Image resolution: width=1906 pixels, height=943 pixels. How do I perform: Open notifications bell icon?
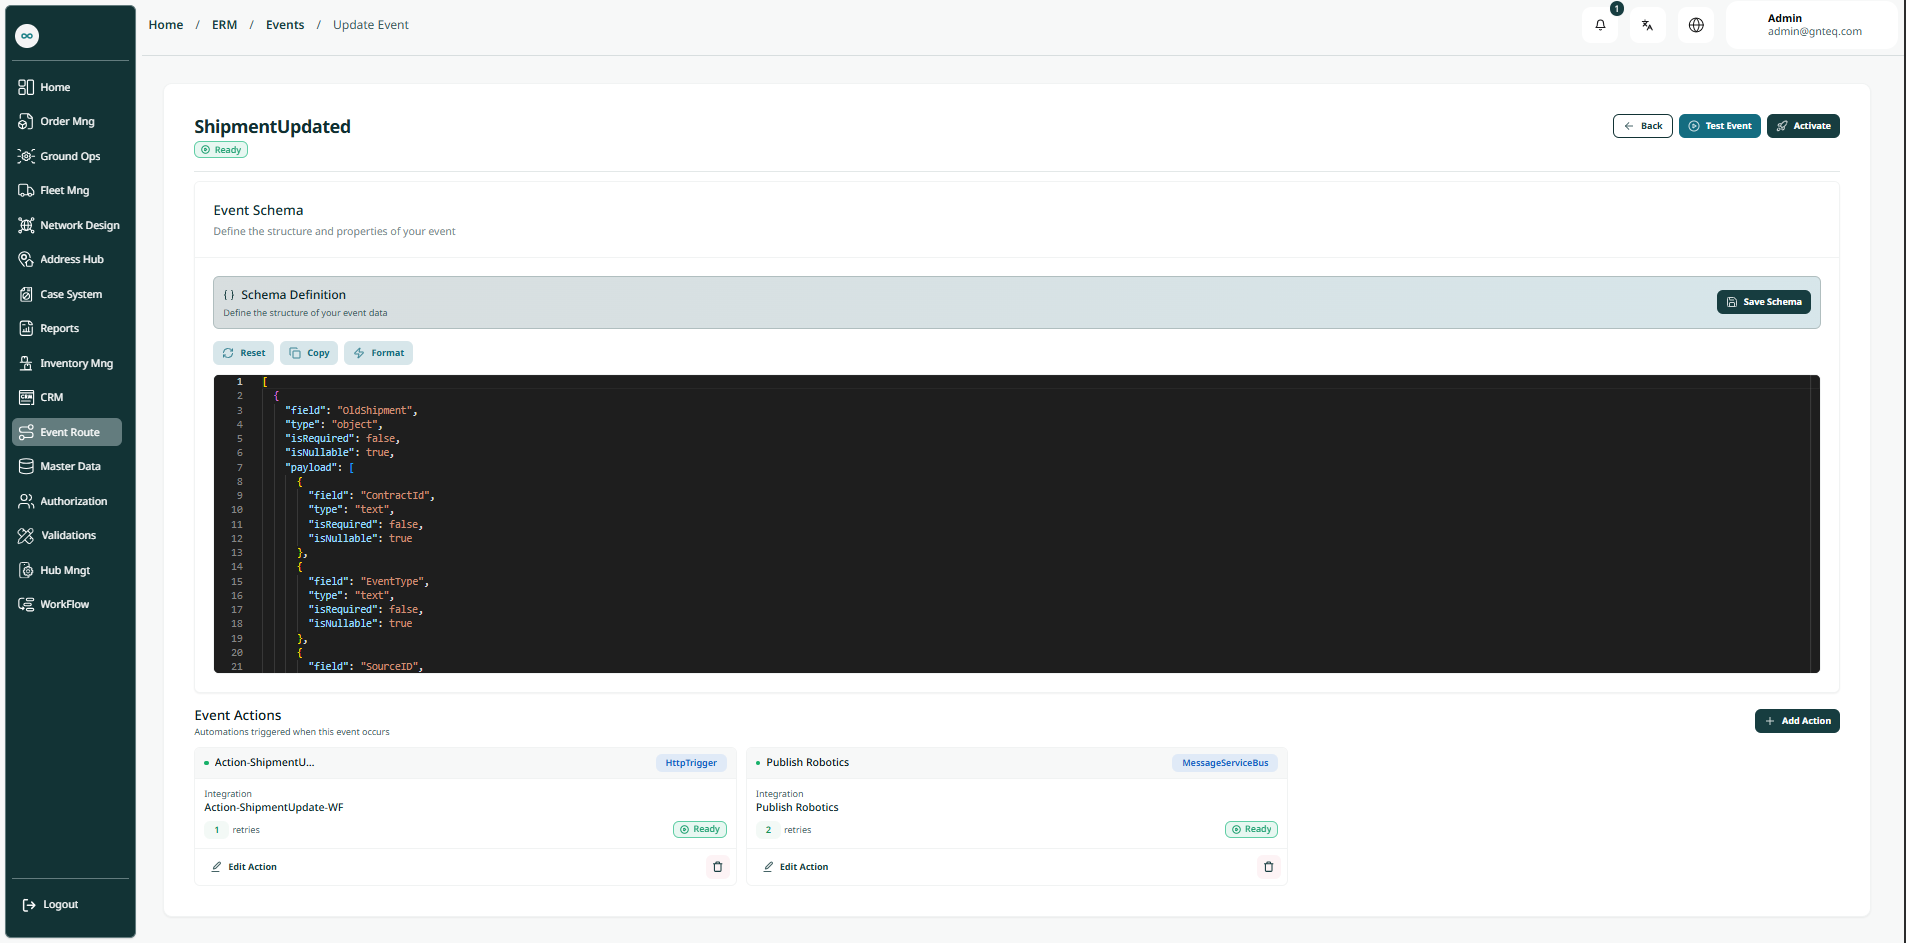pos(1600,25)
